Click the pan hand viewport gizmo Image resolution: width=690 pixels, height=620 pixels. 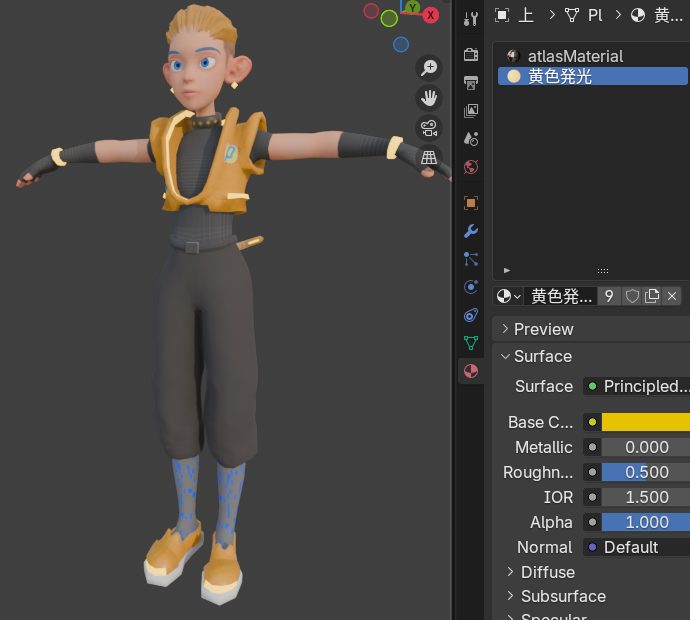click(429, 98)
